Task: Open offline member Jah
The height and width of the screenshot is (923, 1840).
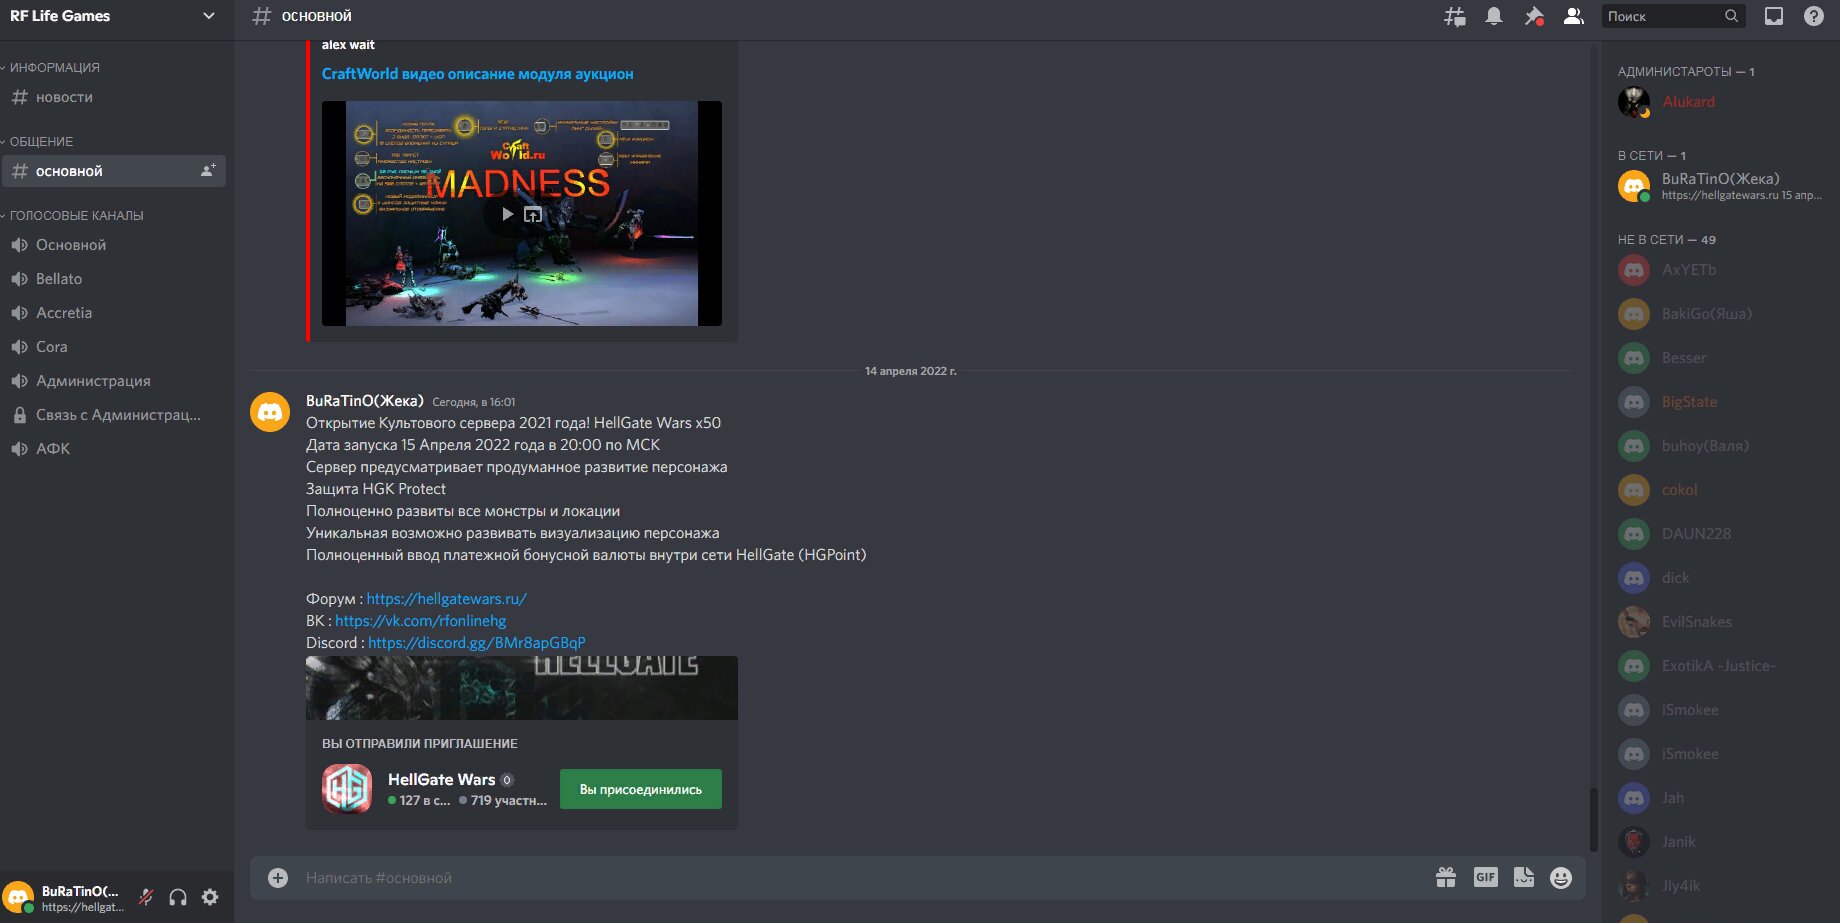Action: coord(1722,798)
